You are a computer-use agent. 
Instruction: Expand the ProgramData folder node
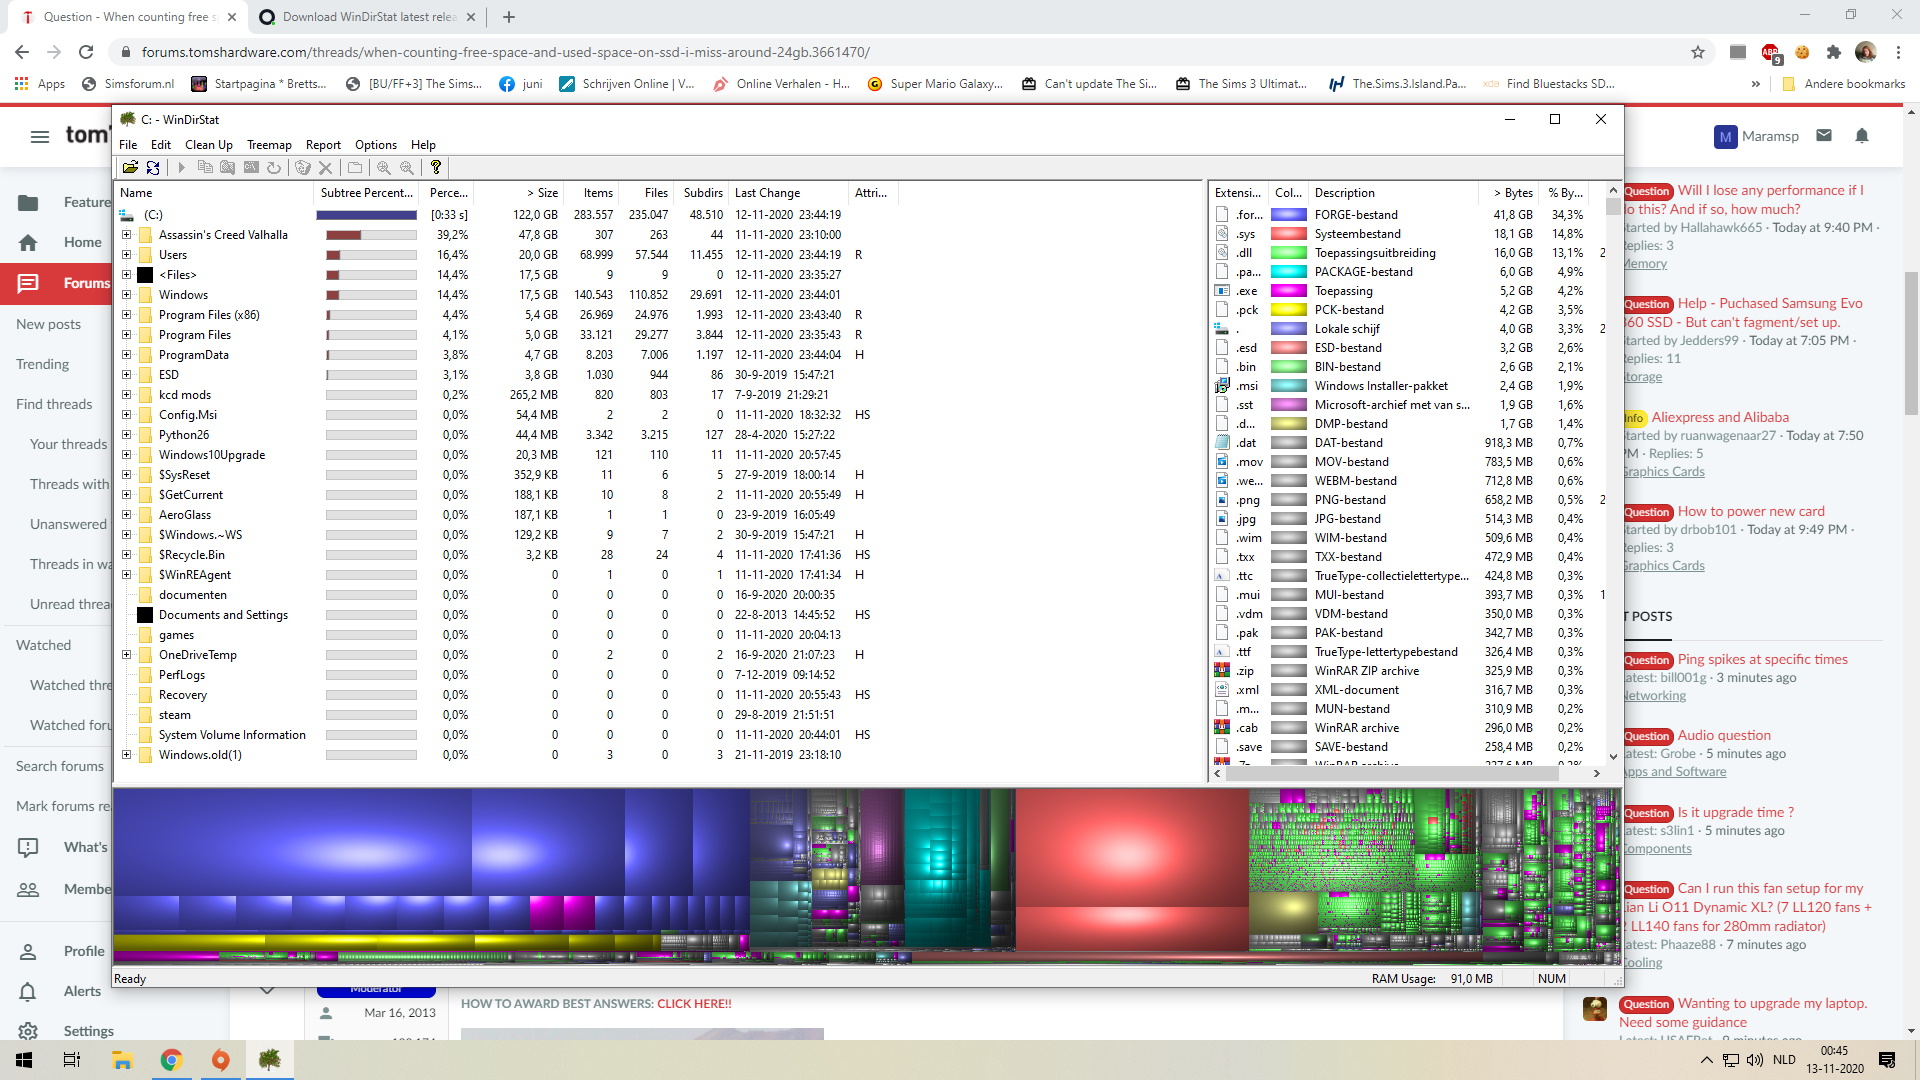[126, 355]
